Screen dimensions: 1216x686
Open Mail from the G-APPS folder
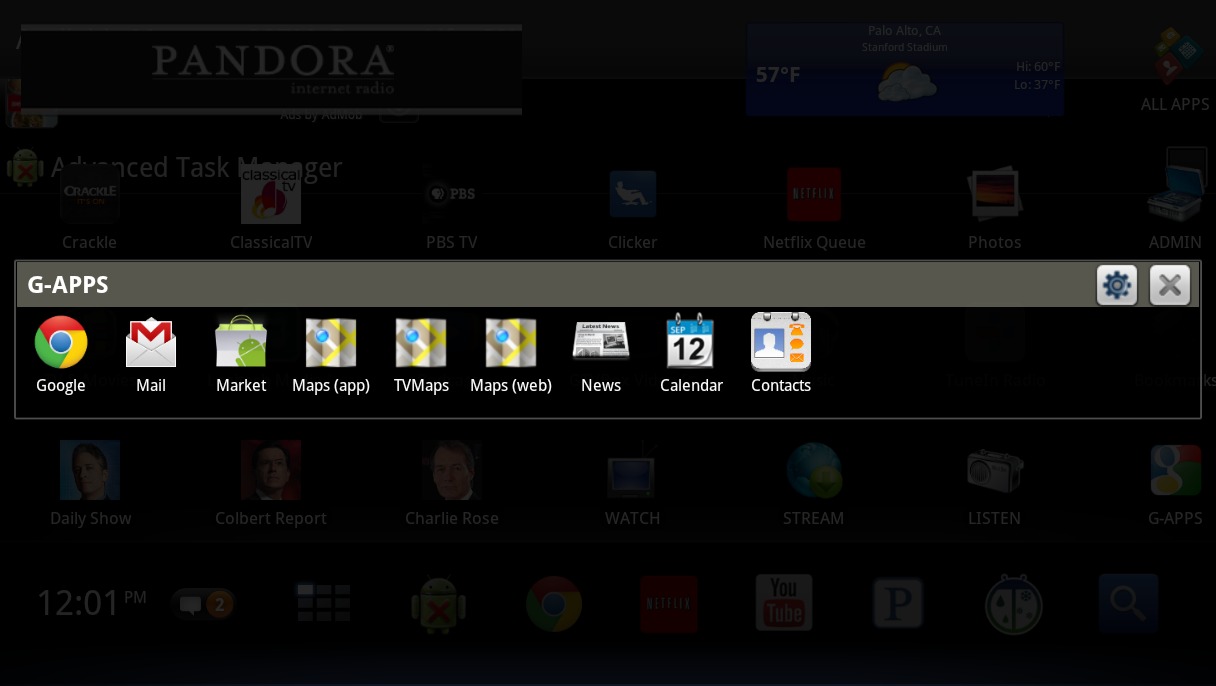click(x=151, y=354)
